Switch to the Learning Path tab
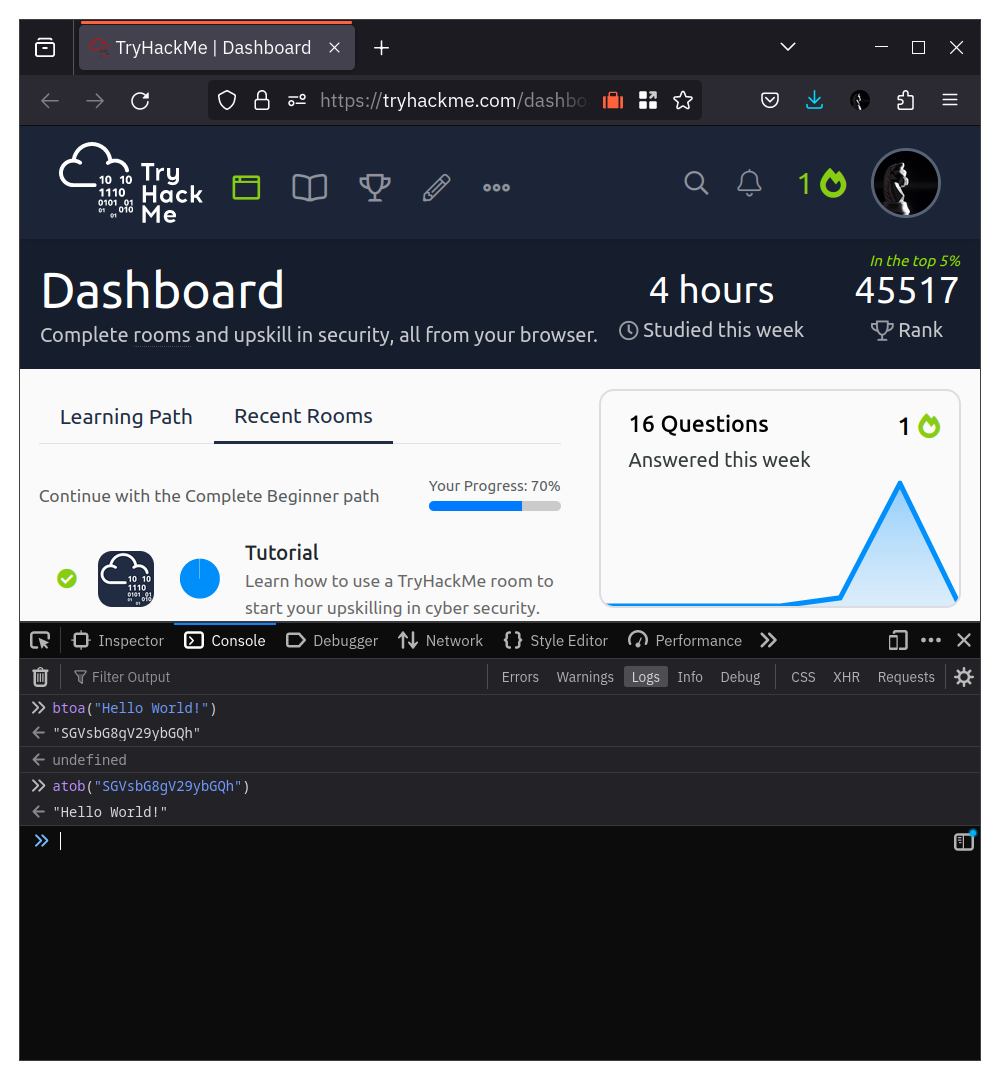The height and width of the screenshot is (1080, 1000). (126, 417)
